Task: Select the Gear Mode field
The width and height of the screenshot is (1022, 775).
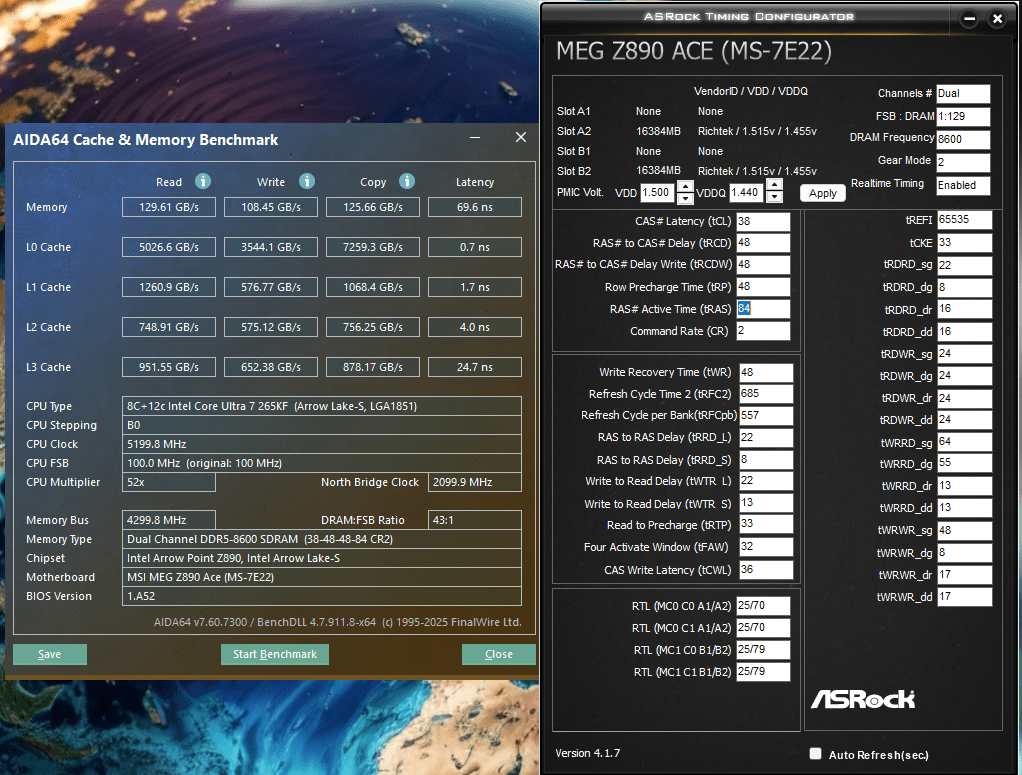Action: (963, 162)
